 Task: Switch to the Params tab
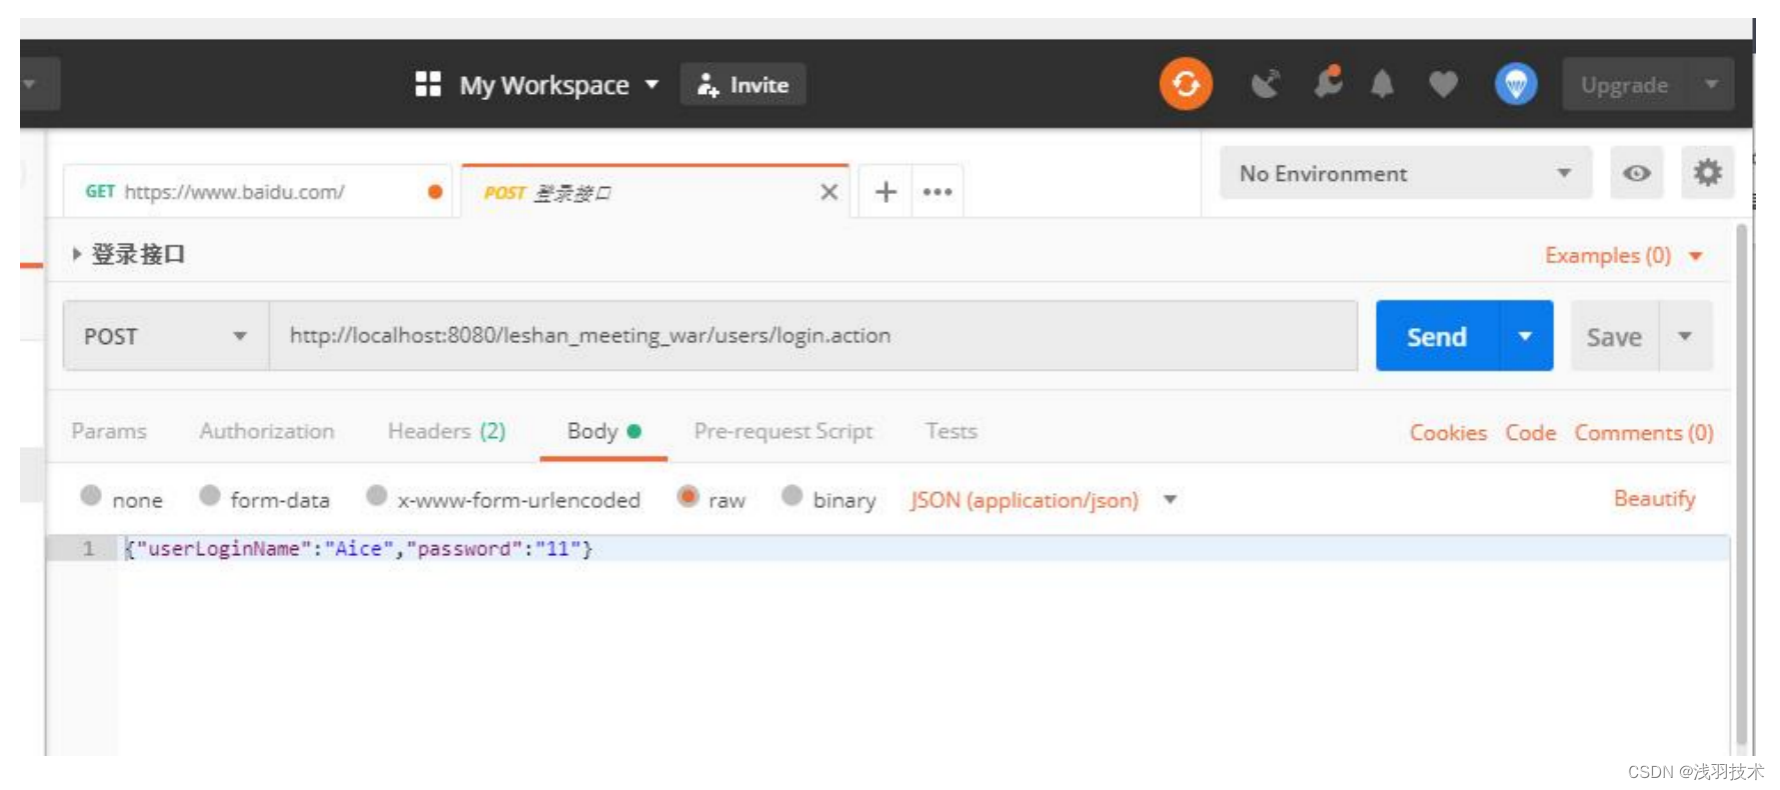click(x=109, y=431)
